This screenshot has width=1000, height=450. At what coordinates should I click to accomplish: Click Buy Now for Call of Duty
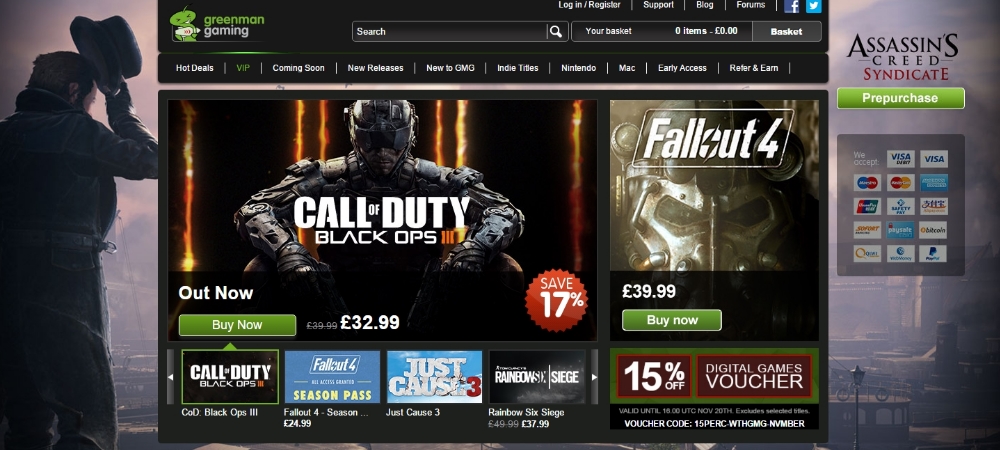point(237,325)
